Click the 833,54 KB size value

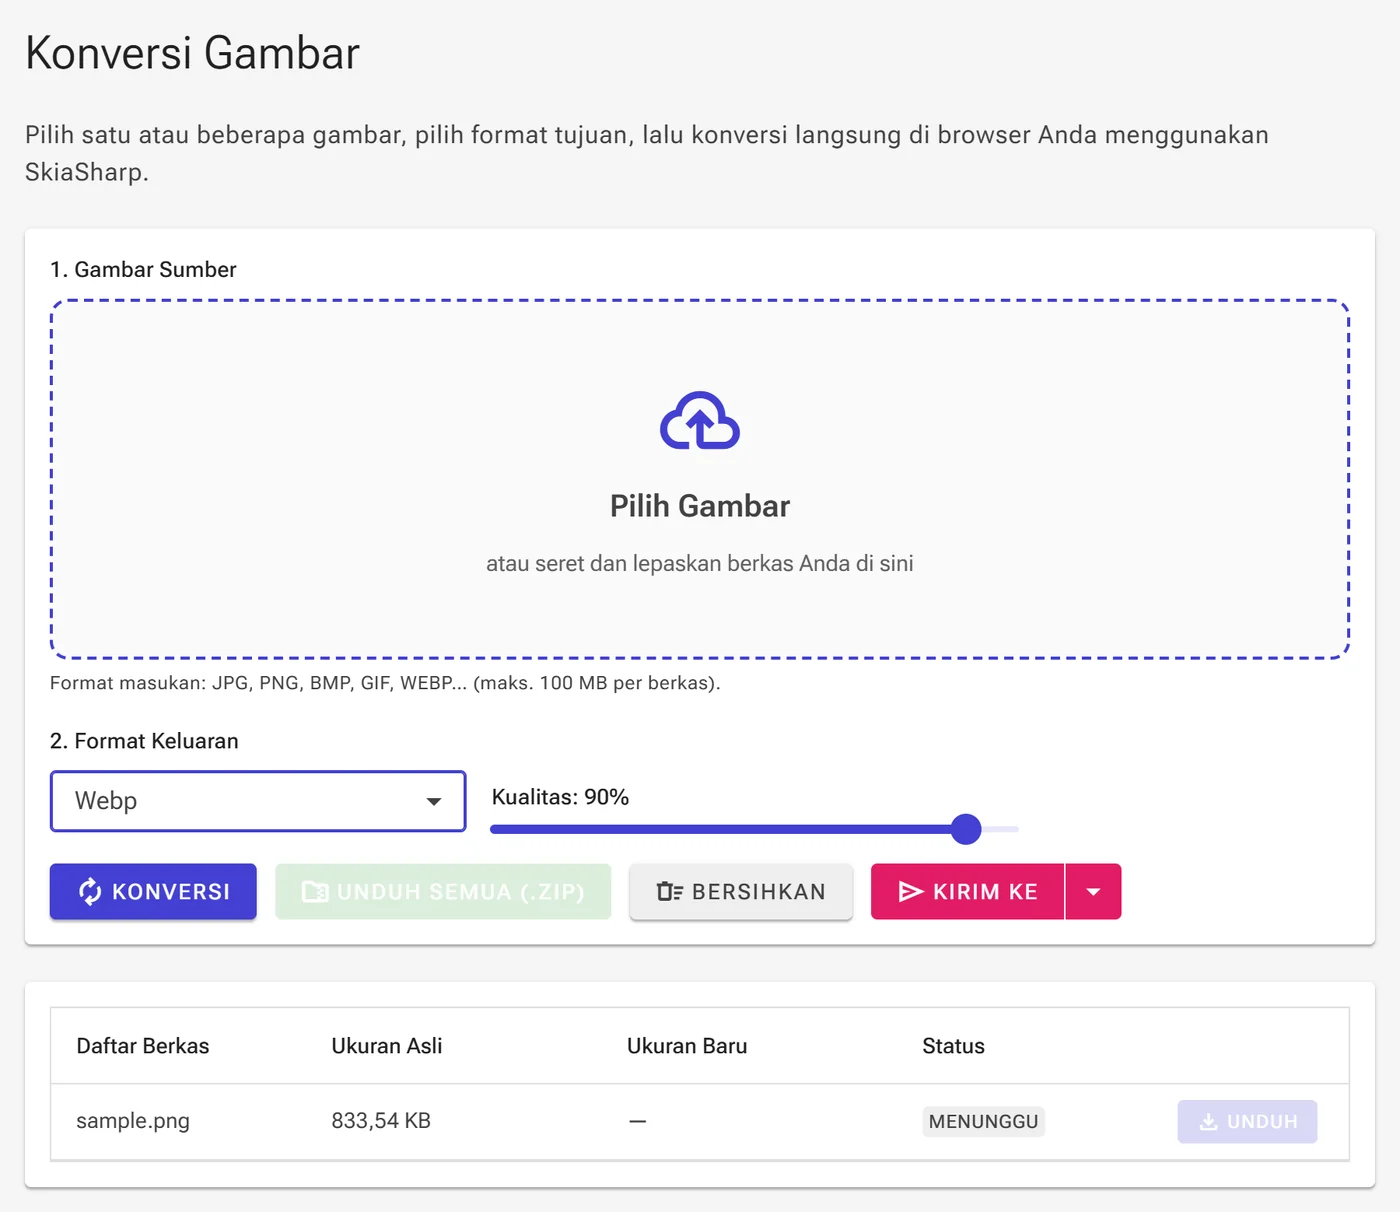pos(381,1121)
